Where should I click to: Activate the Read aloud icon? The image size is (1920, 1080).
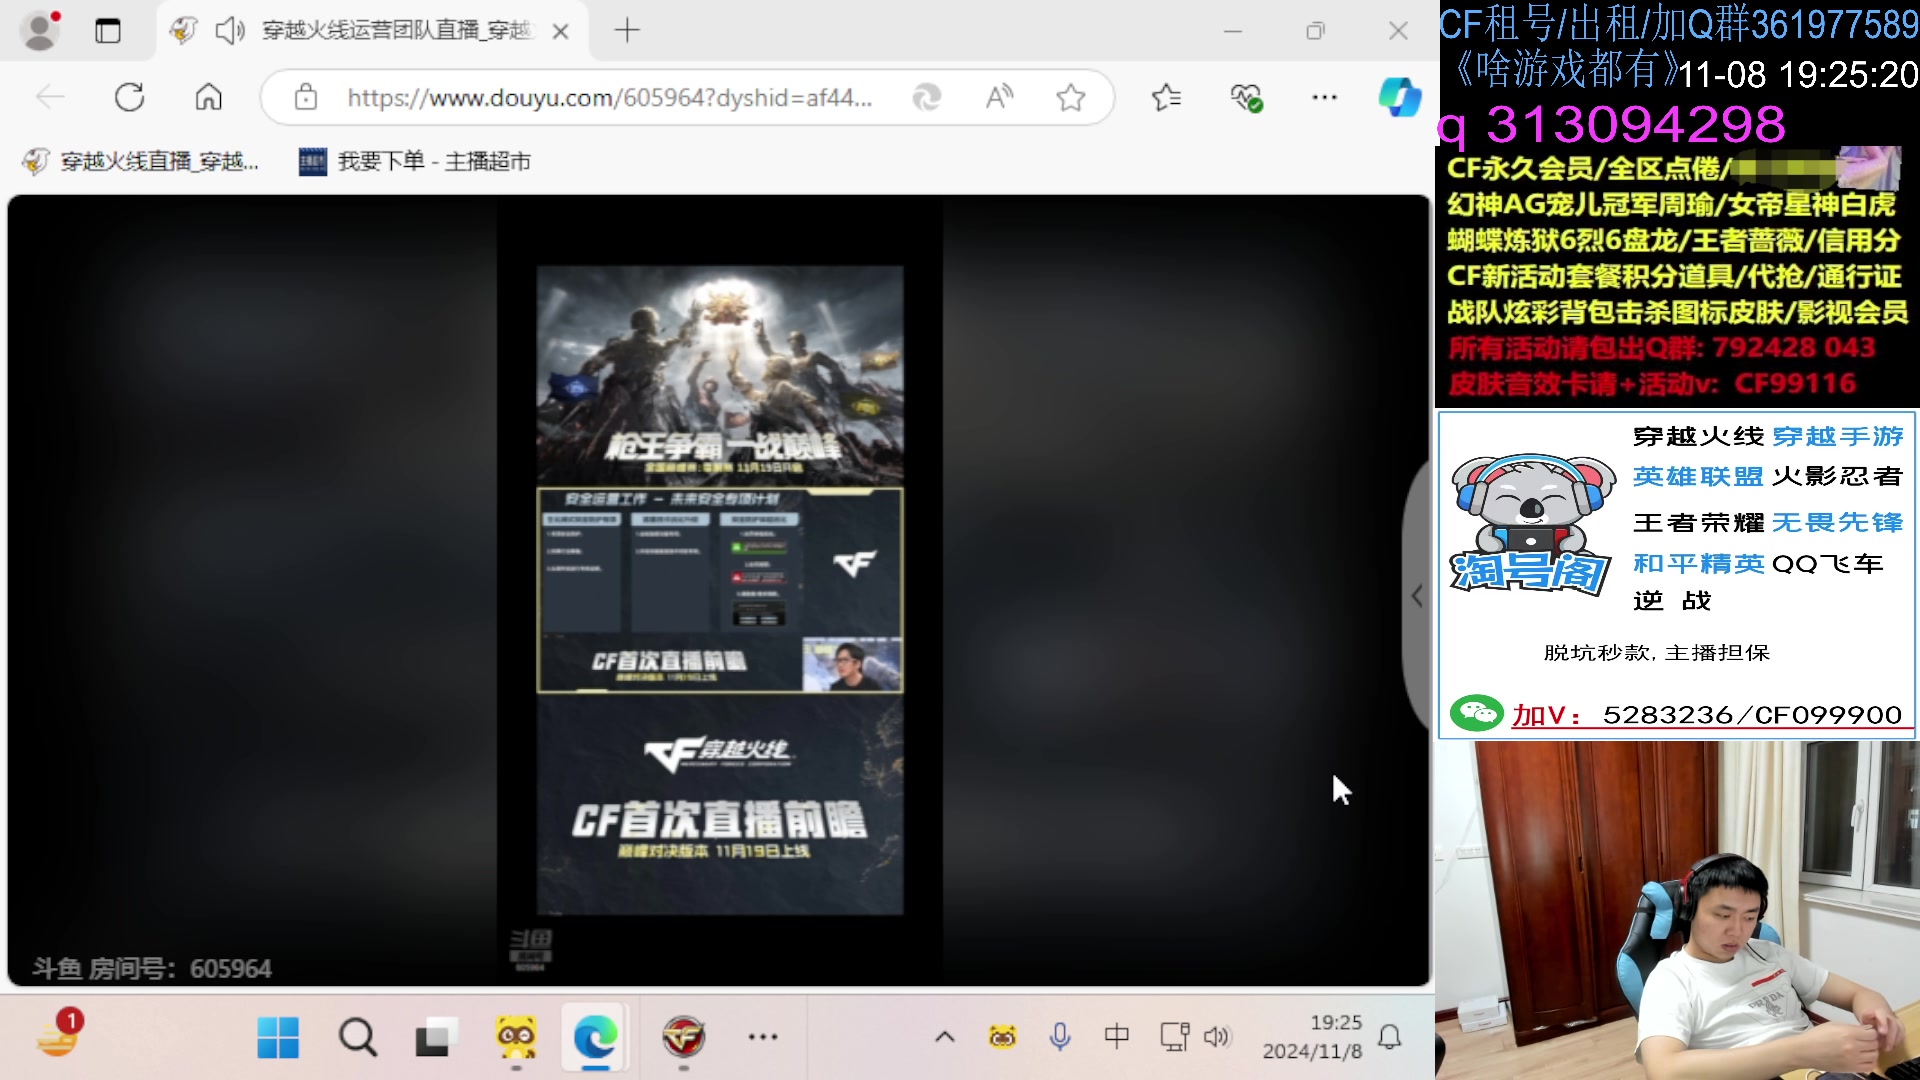tap(999, 97)
